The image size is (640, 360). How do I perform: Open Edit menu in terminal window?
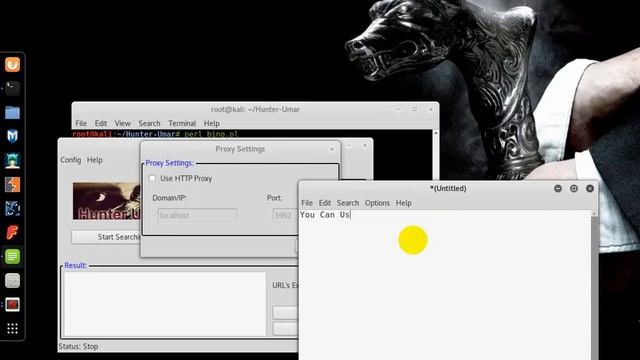(101, 123)
